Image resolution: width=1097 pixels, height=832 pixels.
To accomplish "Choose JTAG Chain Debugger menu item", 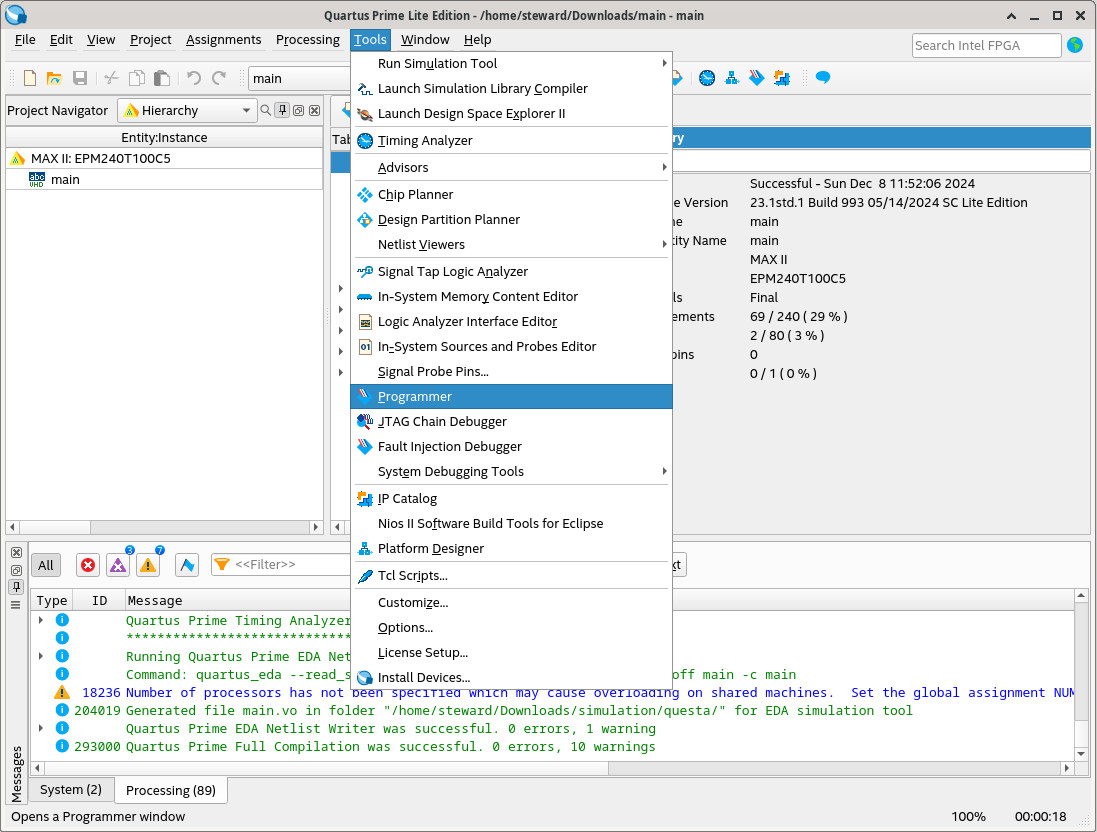I will [511, 421].
